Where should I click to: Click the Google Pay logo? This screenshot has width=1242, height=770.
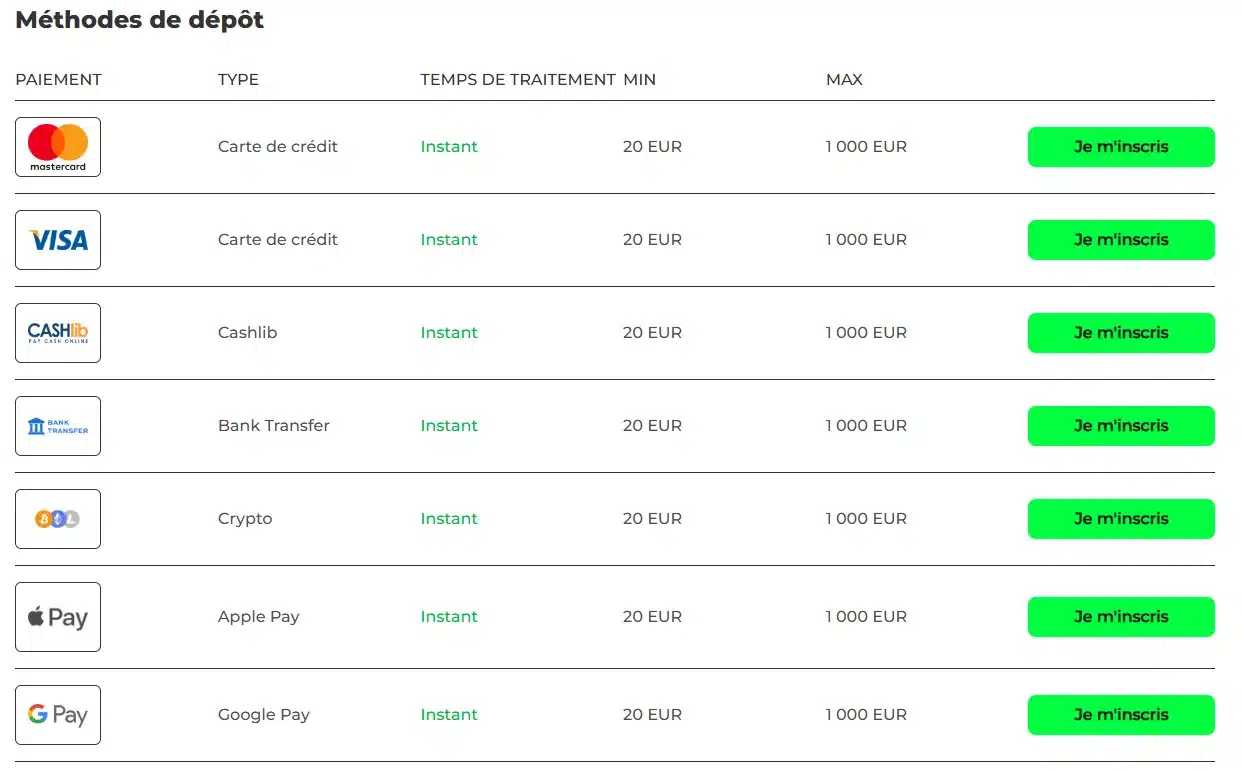[58, 715]
